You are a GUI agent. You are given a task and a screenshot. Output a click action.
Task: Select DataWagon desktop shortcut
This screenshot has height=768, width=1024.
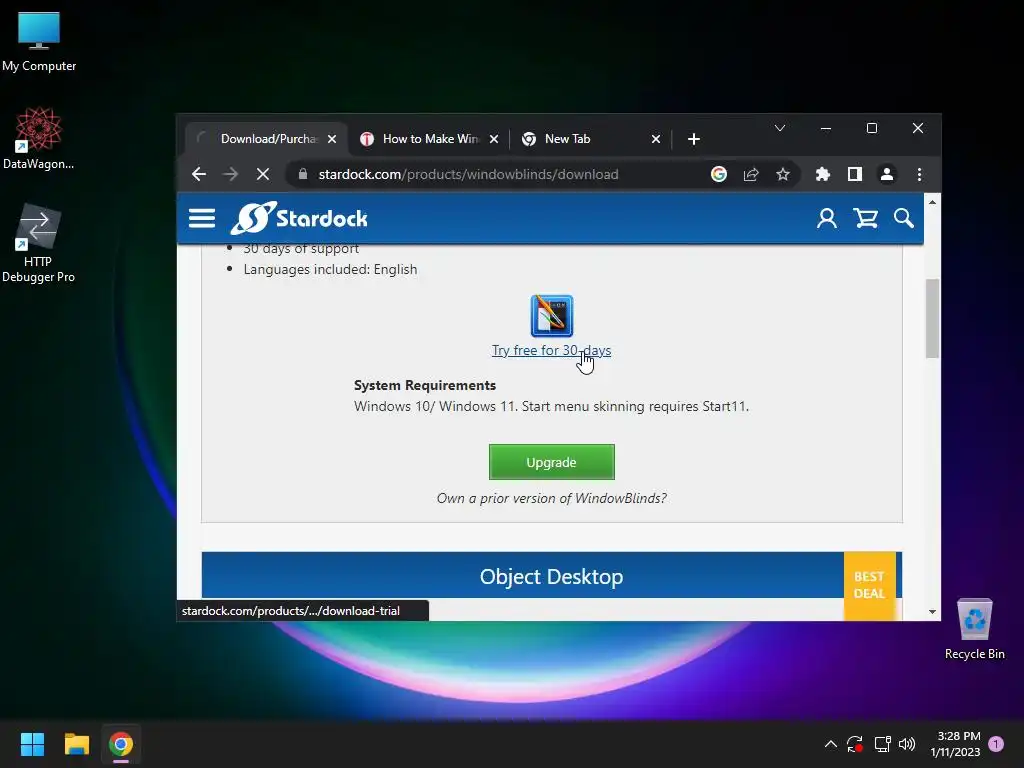point(39,138)
